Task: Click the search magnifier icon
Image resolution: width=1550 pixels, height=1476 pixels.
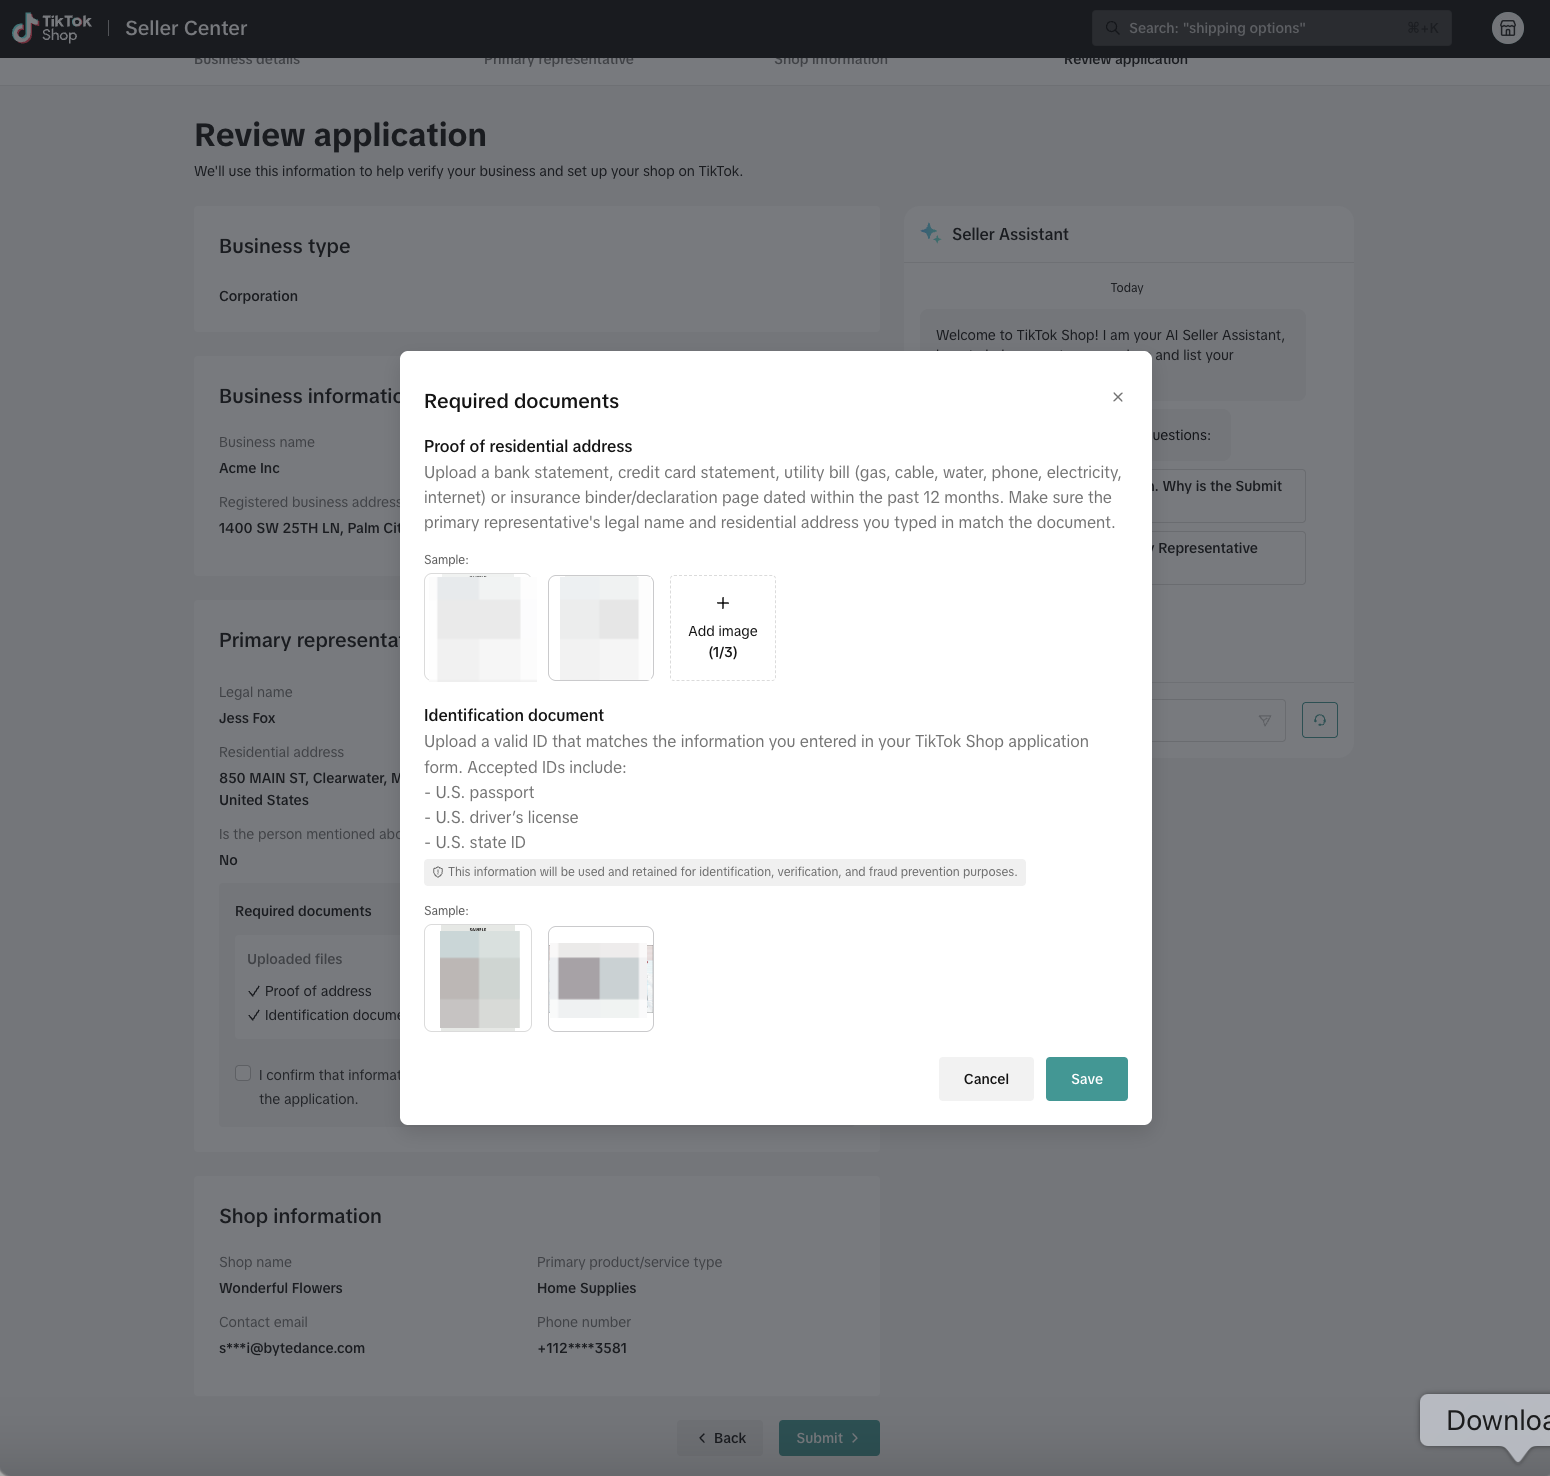Action: point(1112,28)
